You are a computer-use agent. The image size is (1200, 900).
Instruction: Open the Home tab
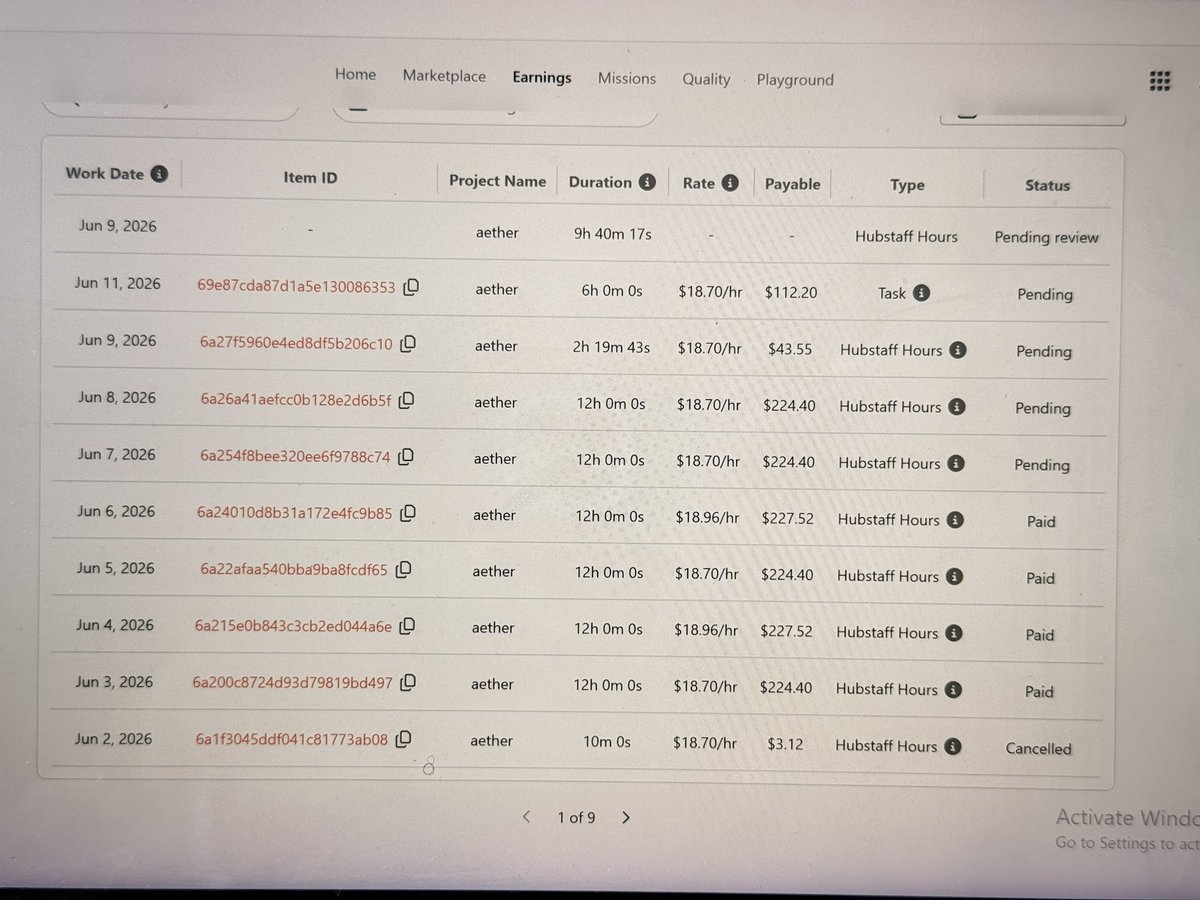click(x=355, y=75)
